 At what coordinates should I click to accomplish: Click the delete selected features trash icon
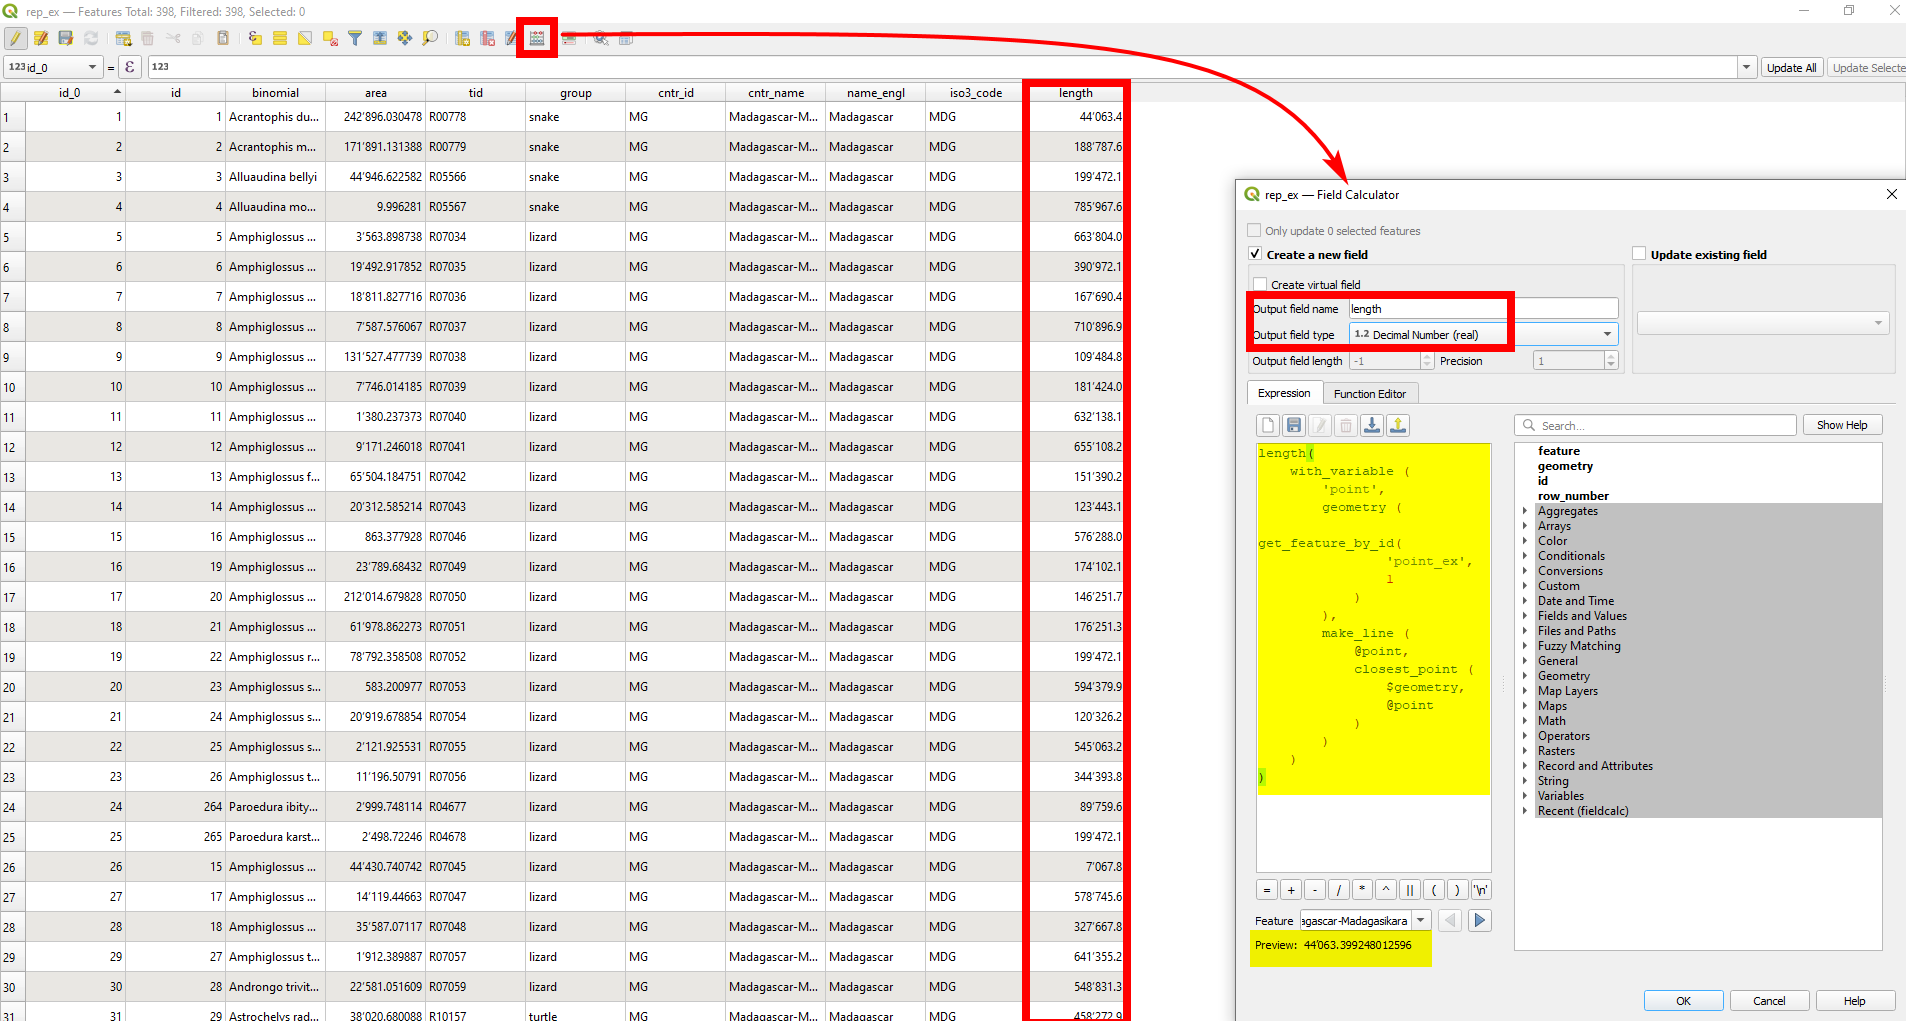[x=148, y=39]
